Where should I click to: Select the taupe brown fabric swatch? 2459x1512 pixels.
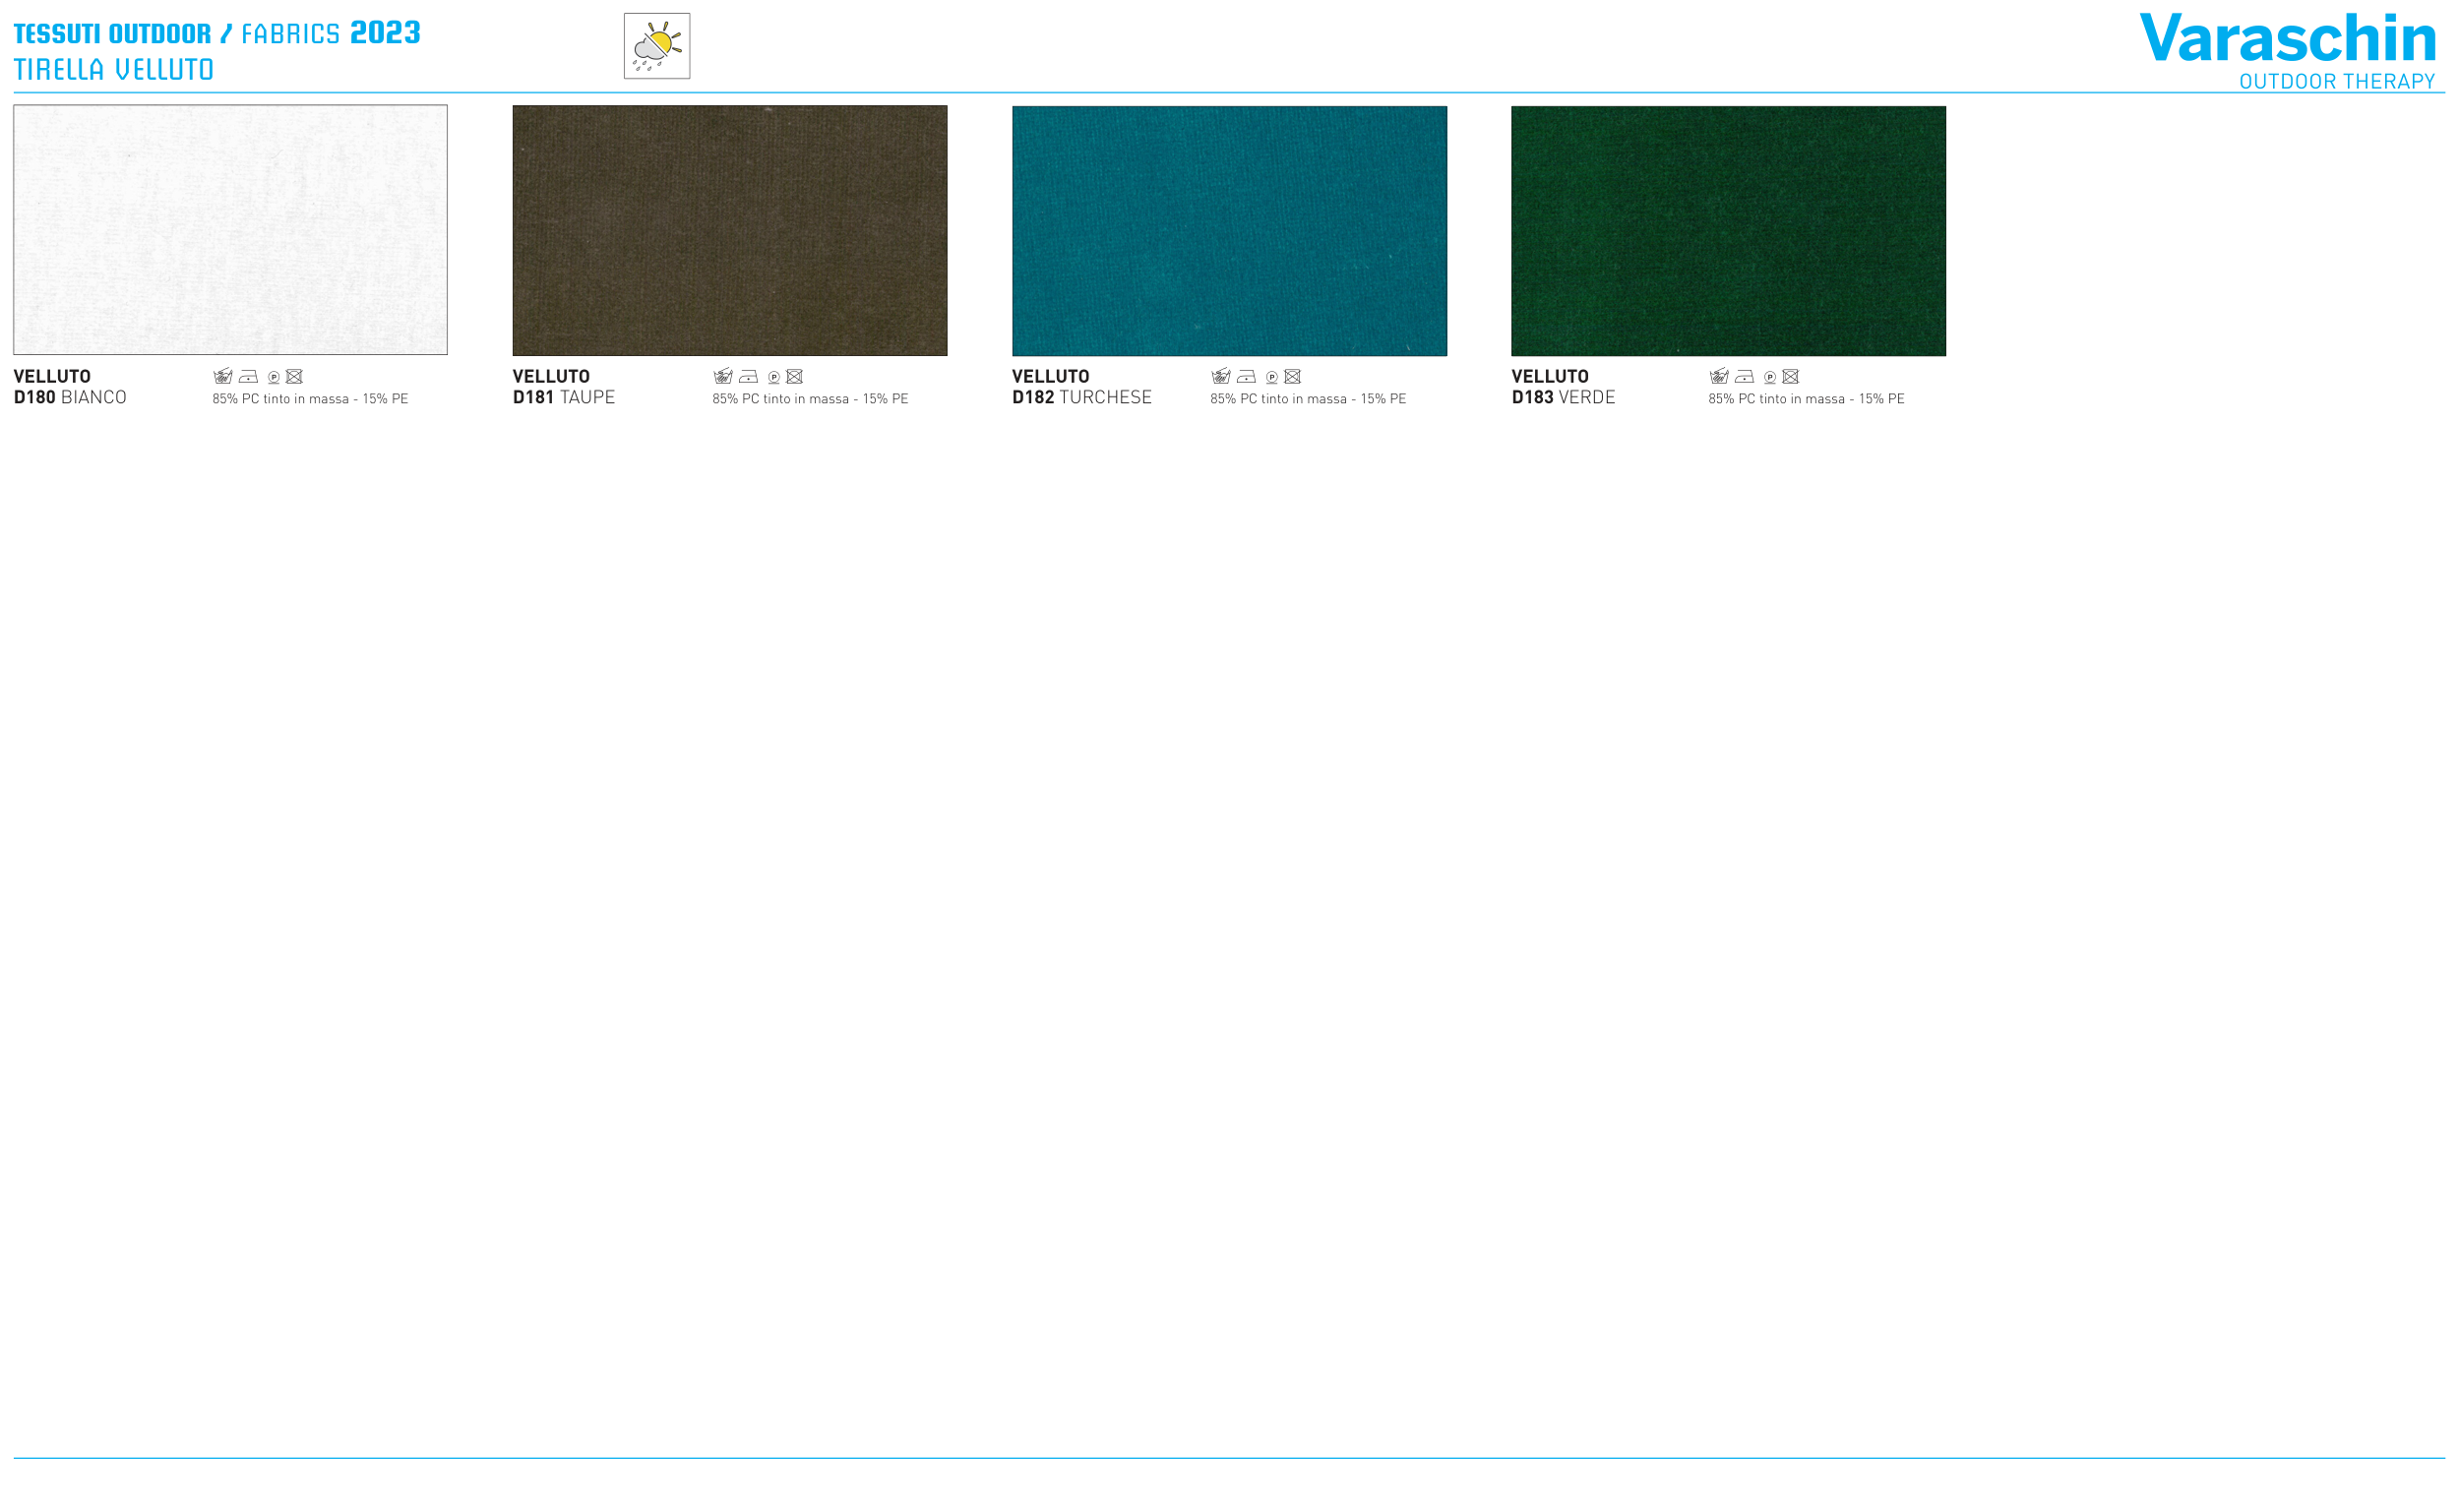pyautogui.click(x=729, y=230)
